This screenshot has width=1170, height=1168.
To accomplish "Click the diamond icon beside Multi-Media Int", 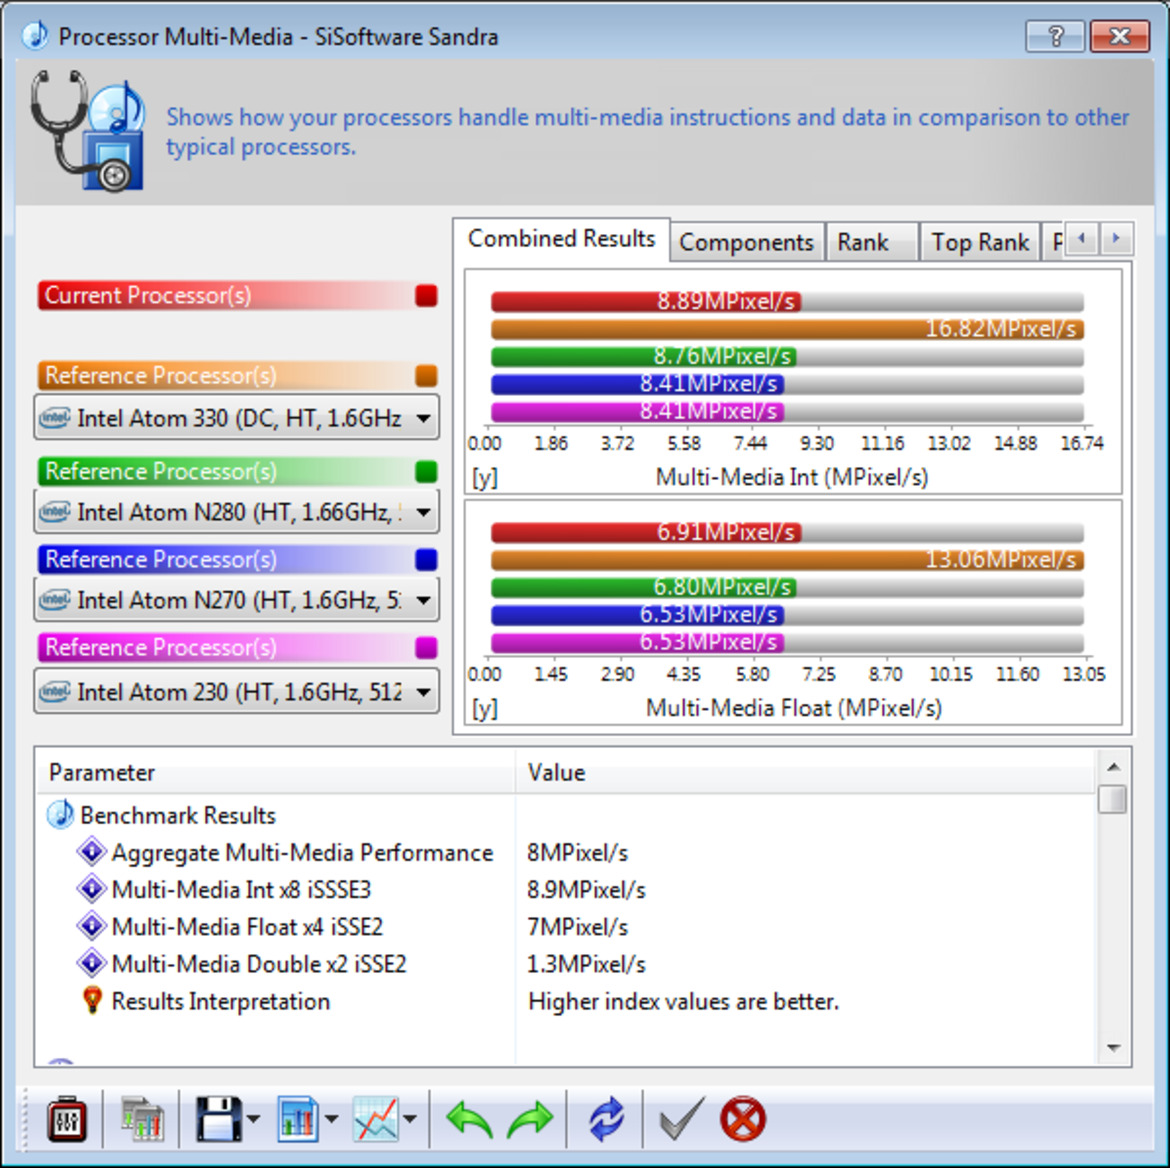I will tap(92, 889).
